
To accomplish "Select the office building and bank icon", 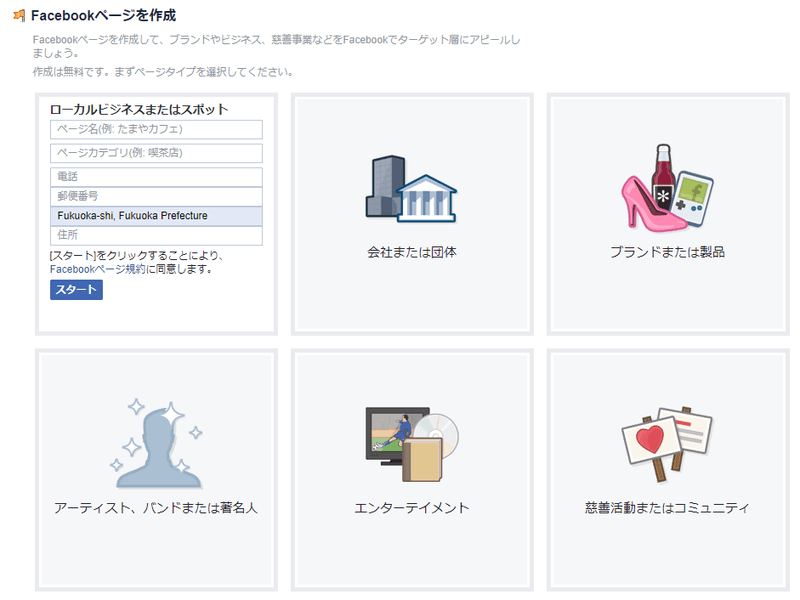I will (411, 188).
